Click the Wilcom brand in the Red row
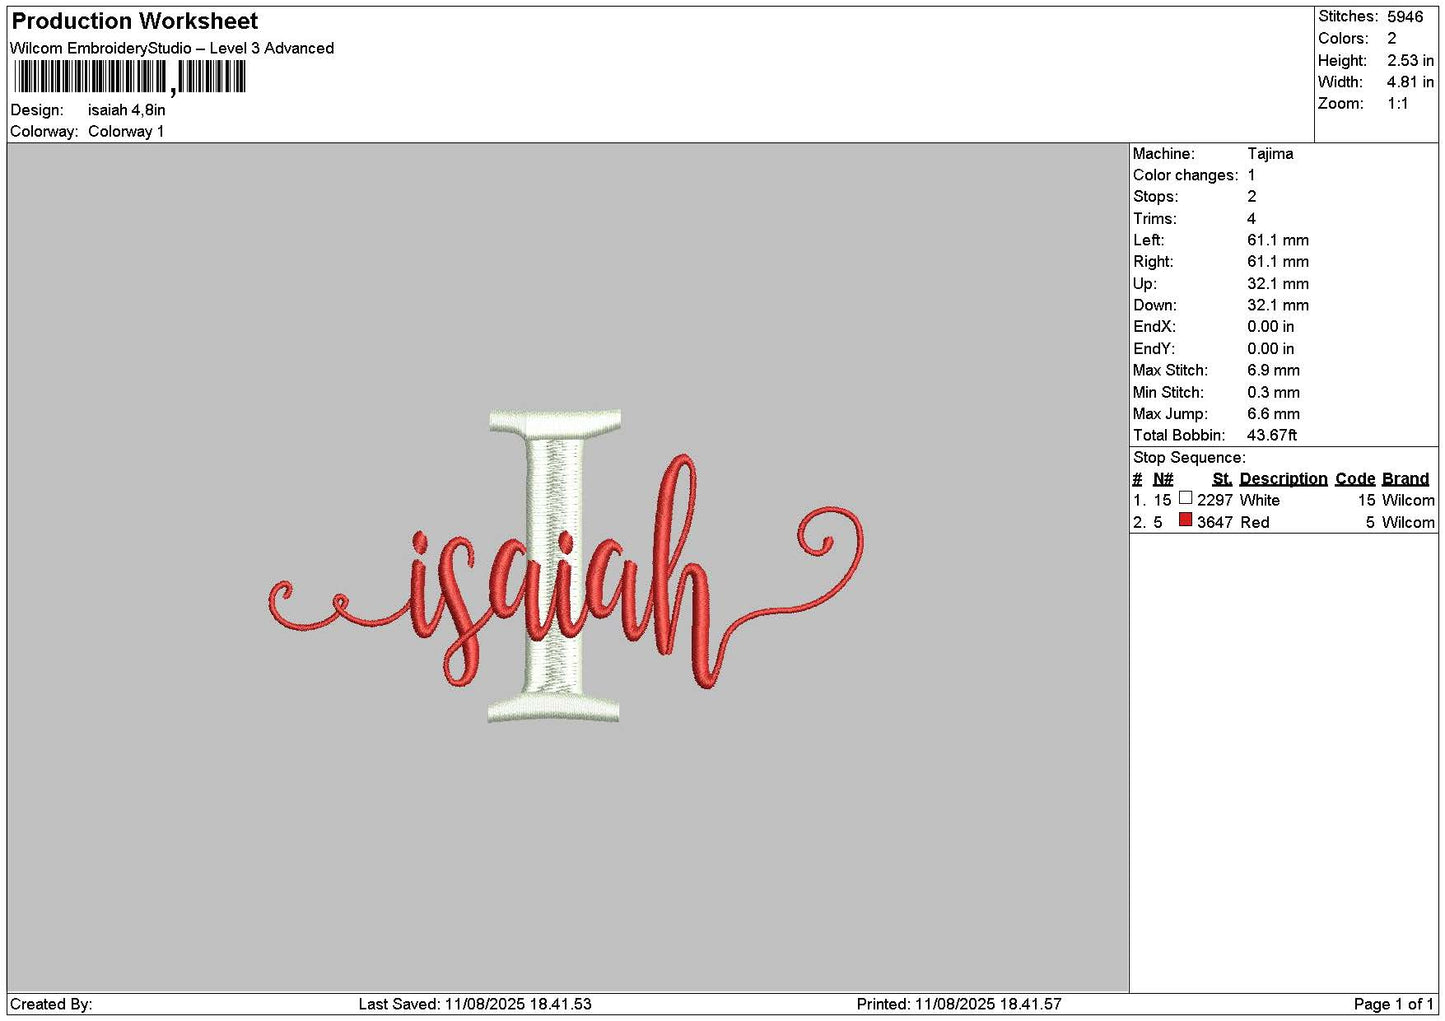Viewport: 1445px width, 1021px height. pyautogui.click(x=1408, y=522)
